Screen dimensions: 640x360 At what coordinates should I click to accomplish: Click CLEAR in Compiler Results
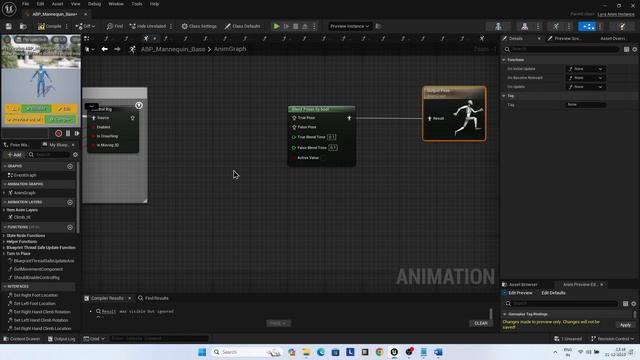[x=481, y=323]
